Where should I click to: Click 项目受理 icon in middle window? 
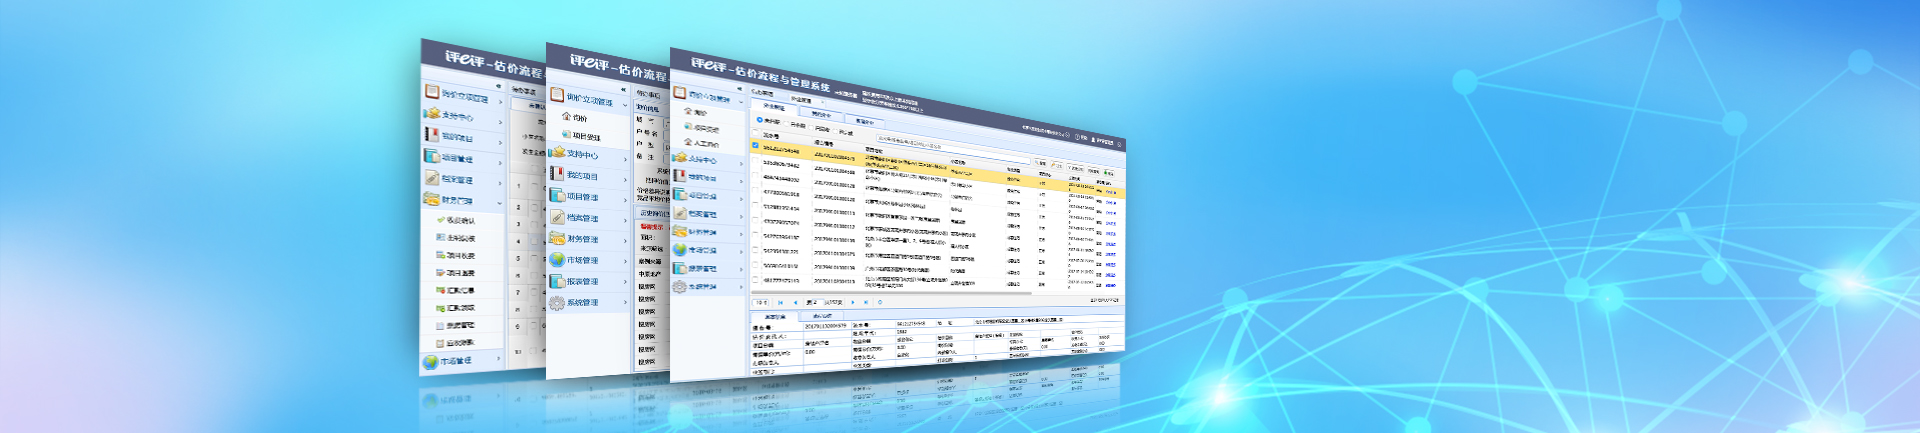click(x=566, y=134)
